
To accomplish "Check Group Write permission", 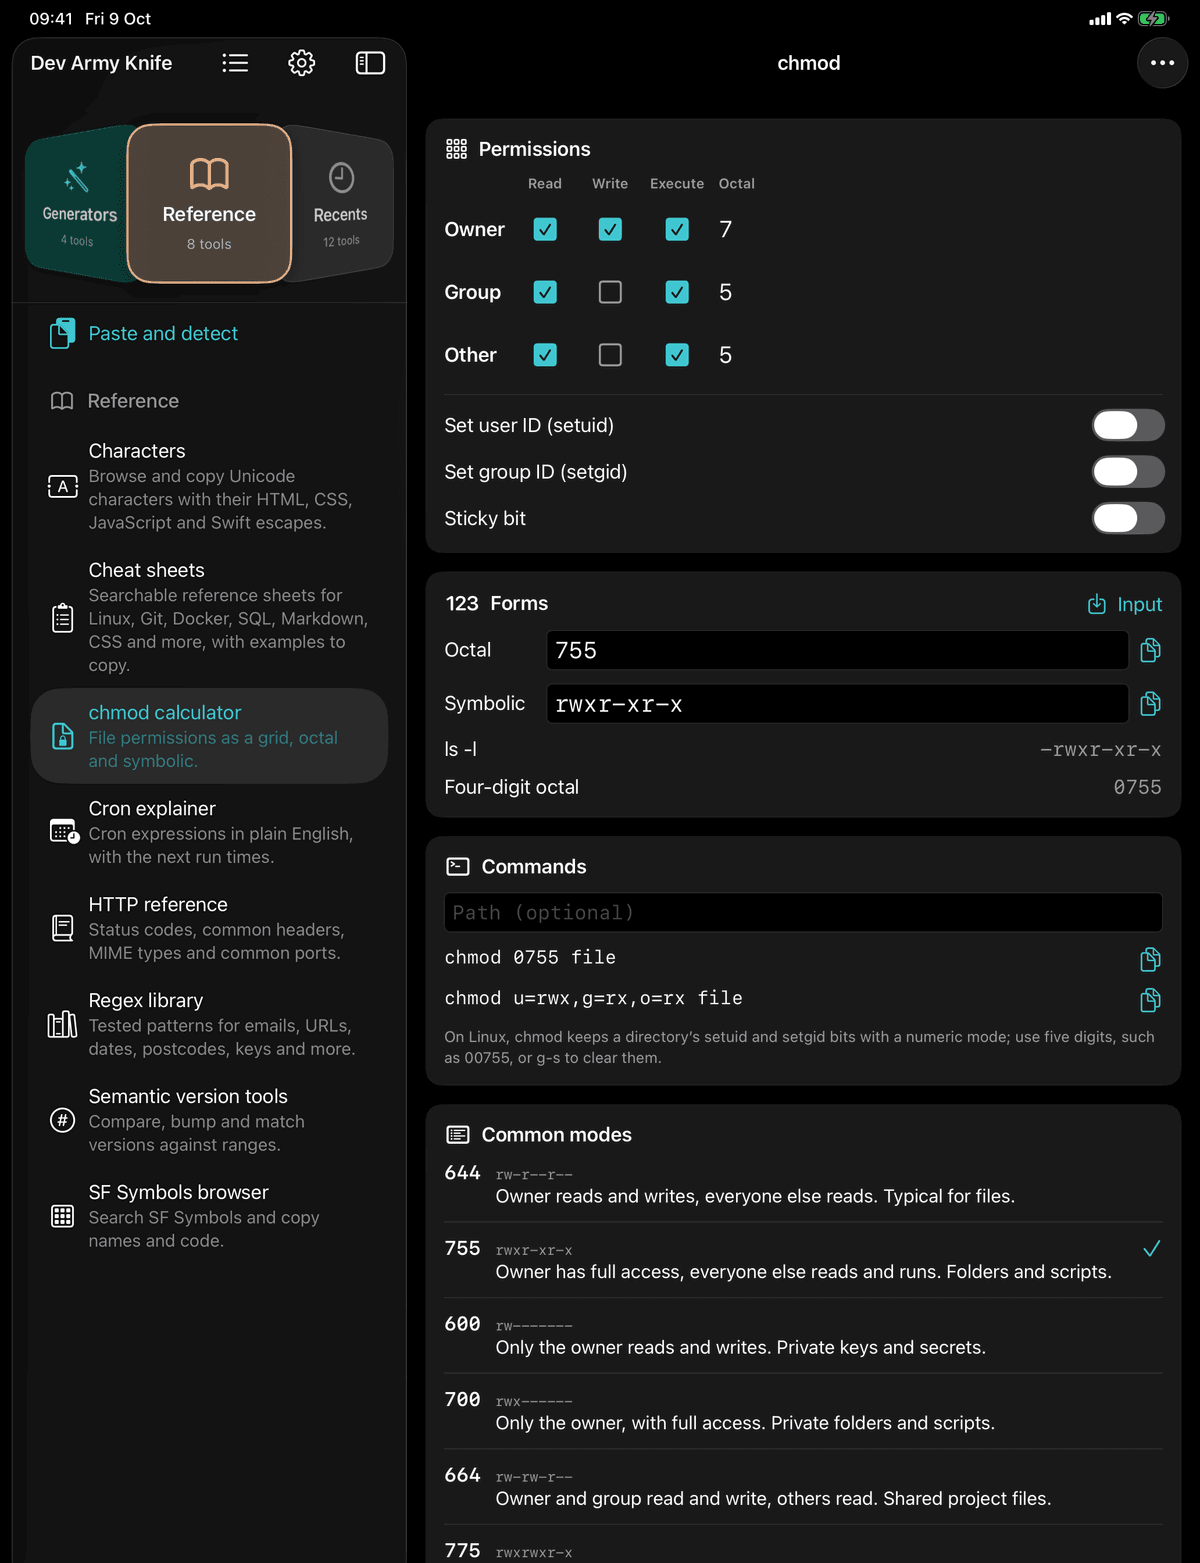I will [x=610, y=292].
